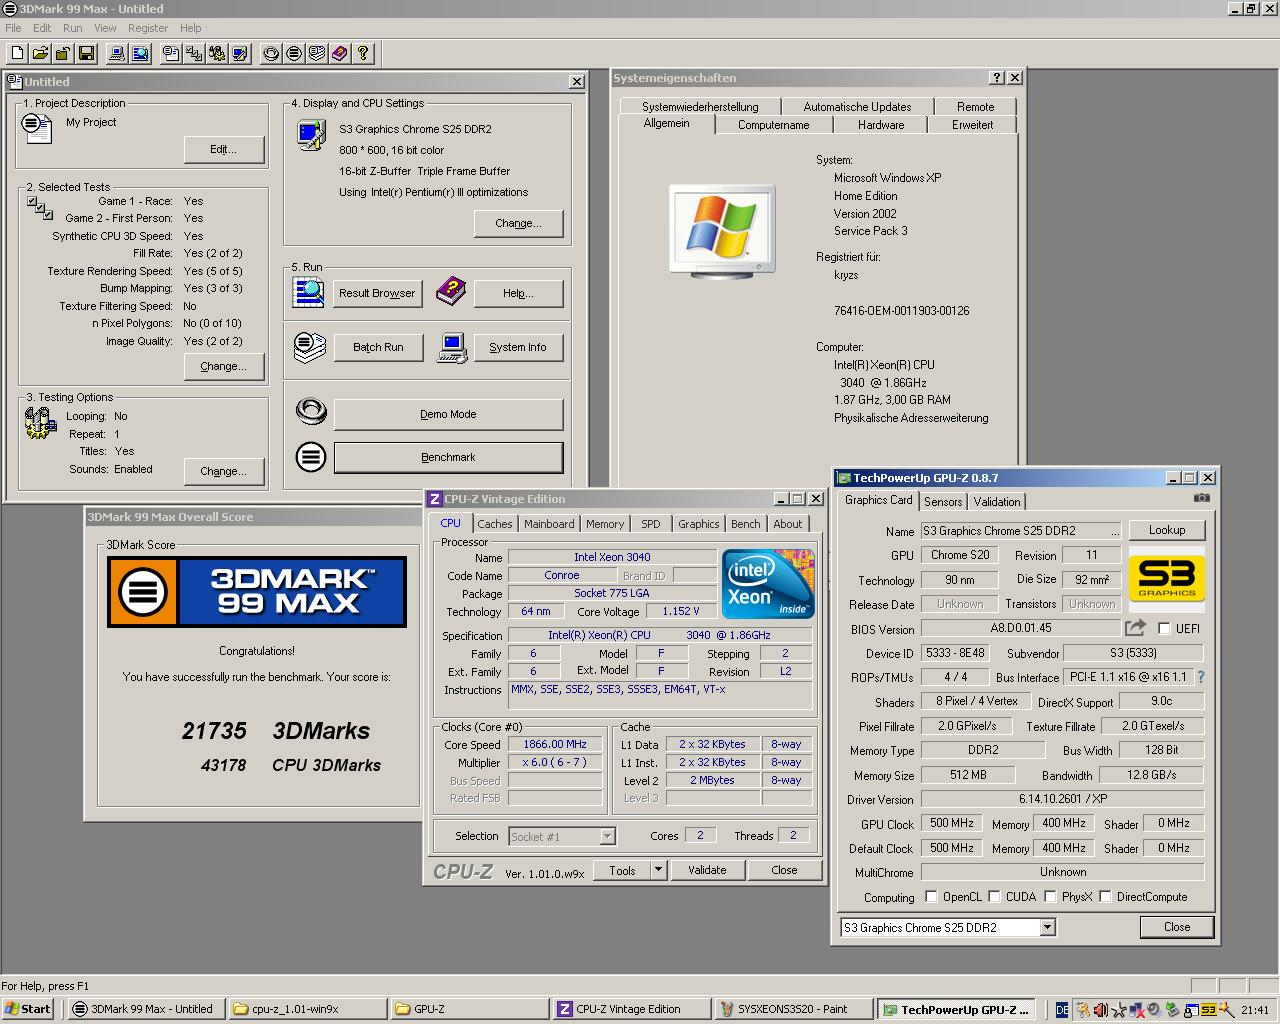Viewport: 1280px width, 1024px height.
Task: Click the Validate button in CPU-Z
Action: (707, 870)
